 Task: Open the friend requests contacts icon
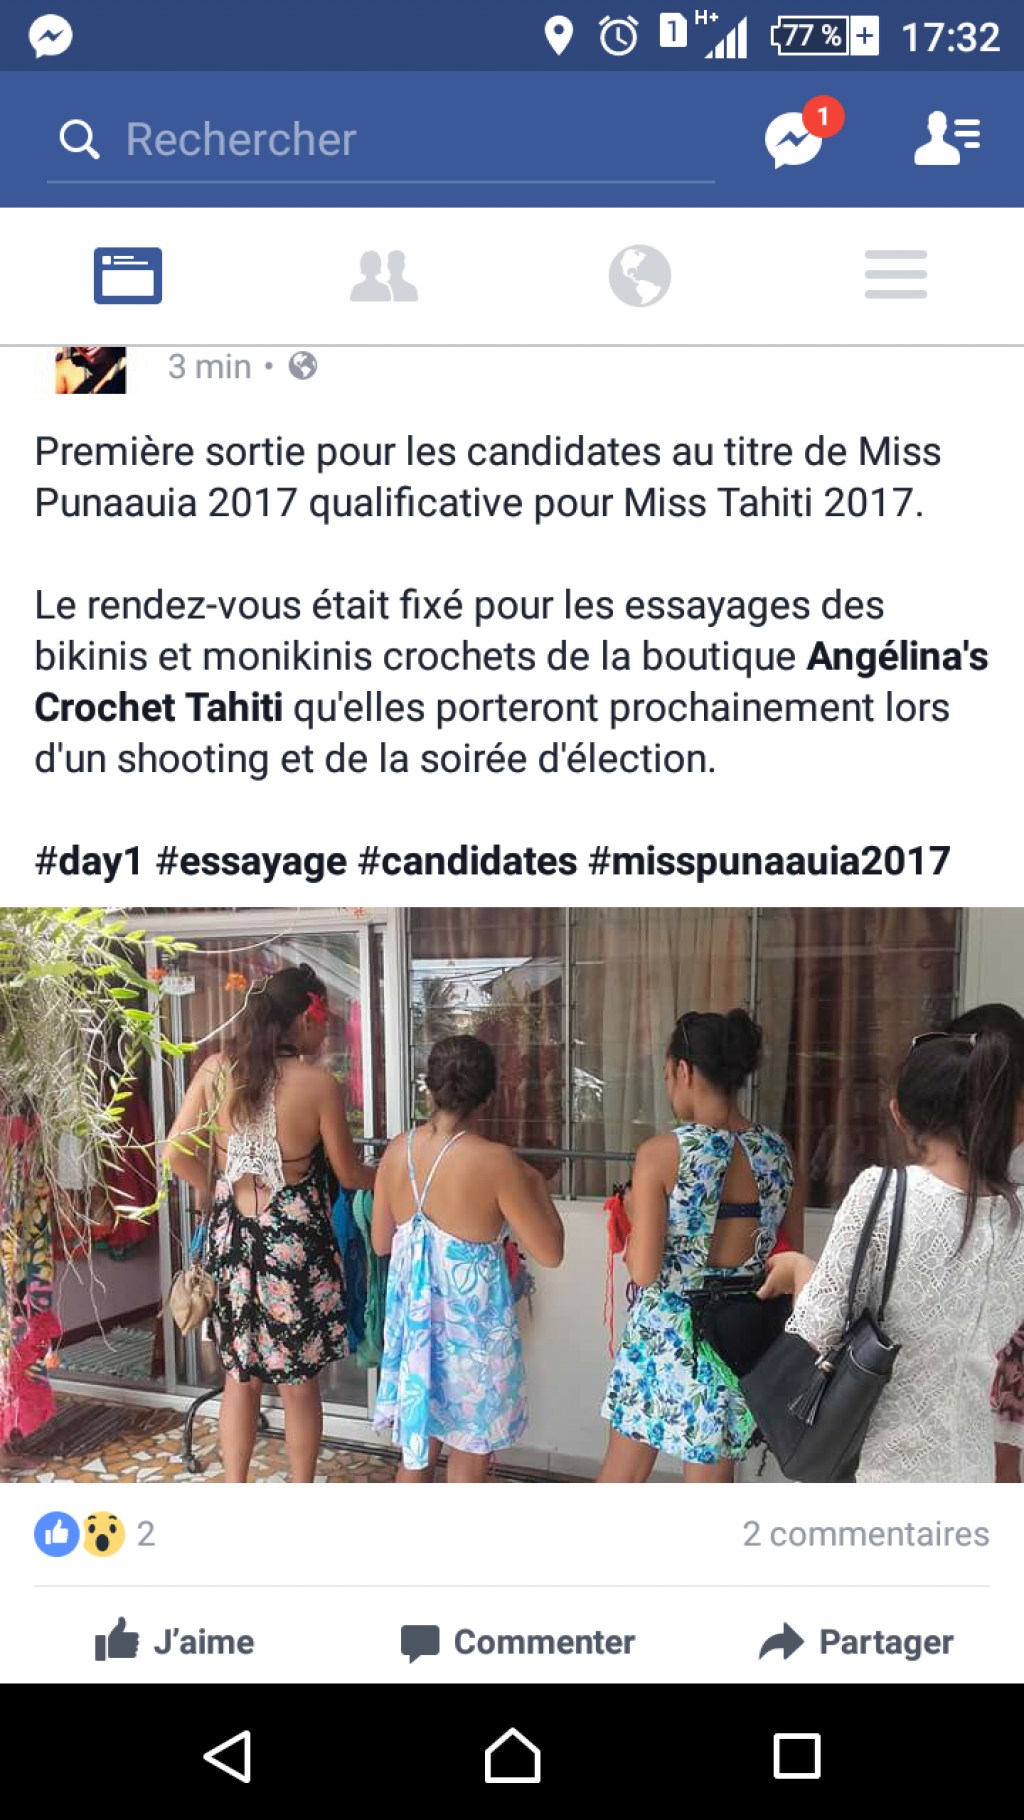(x=946, y=138)
